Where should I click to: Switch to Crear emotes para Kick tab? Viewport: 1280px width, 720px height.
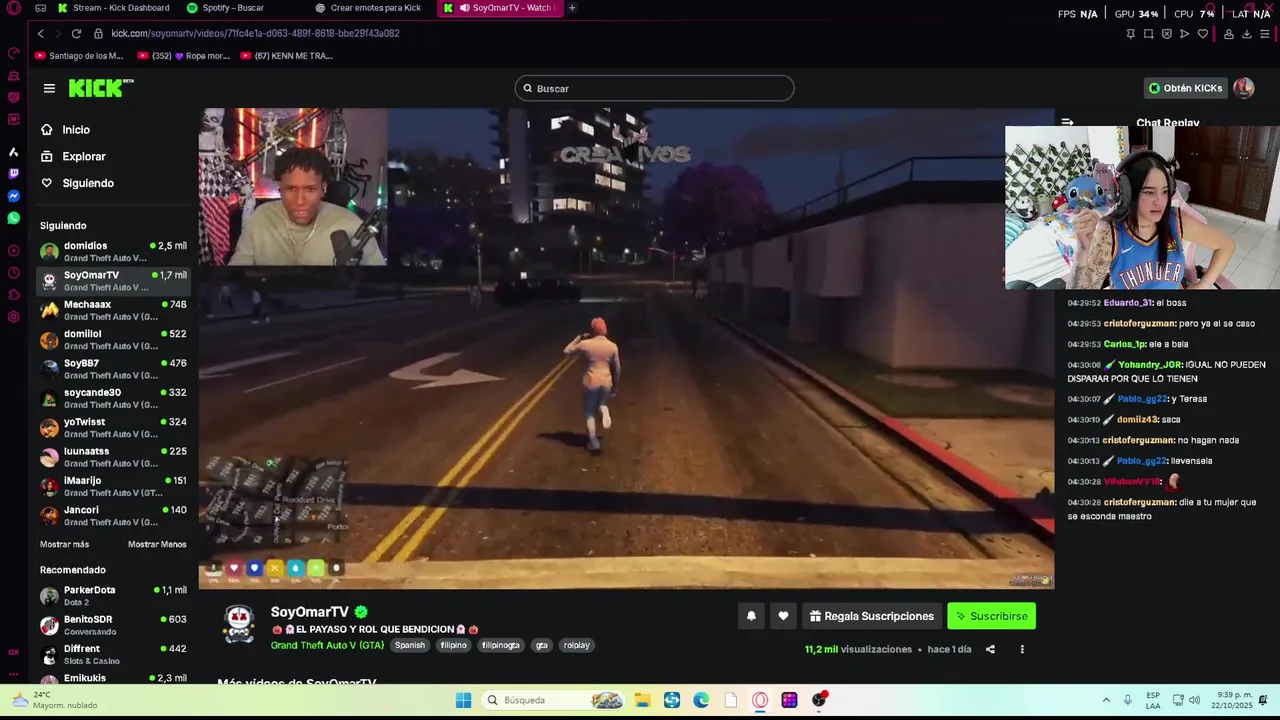[x=368, y=8]
